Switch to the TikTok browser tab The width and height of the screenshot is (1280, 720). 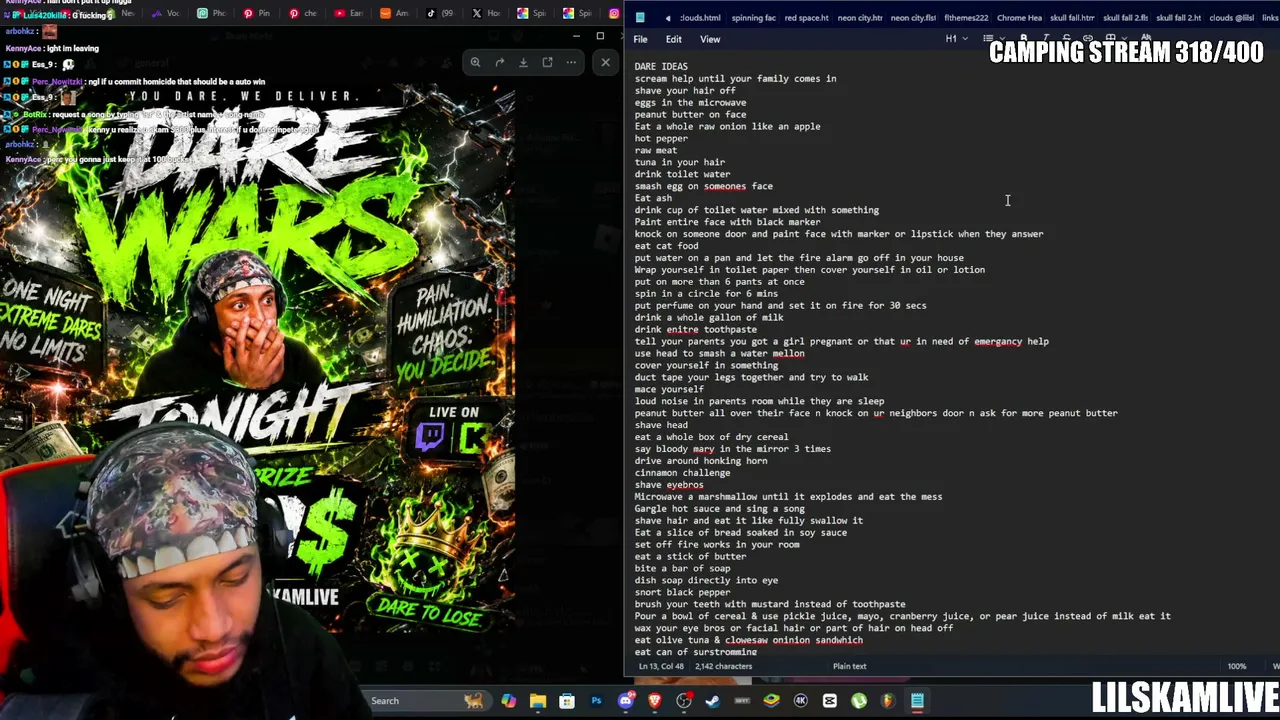click(x=440, y=13)
